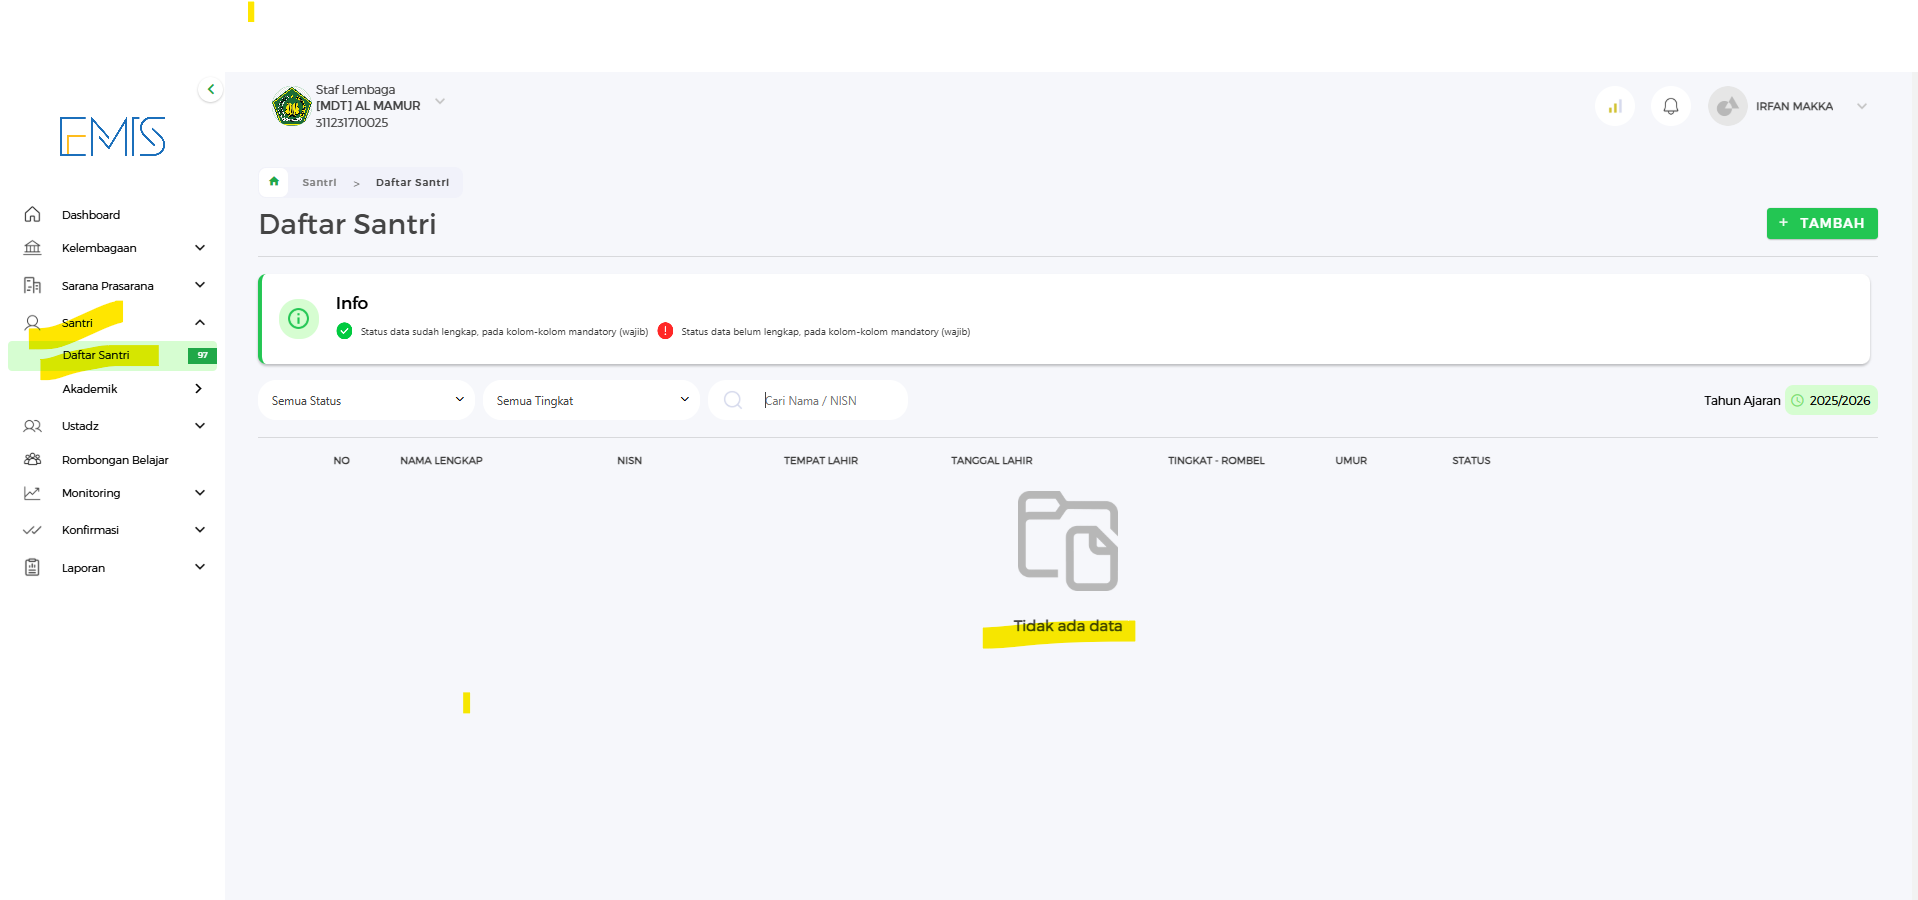Click the bar chart statistics icon
This screenshot has height=900, width=1918.
[1614, 106]
